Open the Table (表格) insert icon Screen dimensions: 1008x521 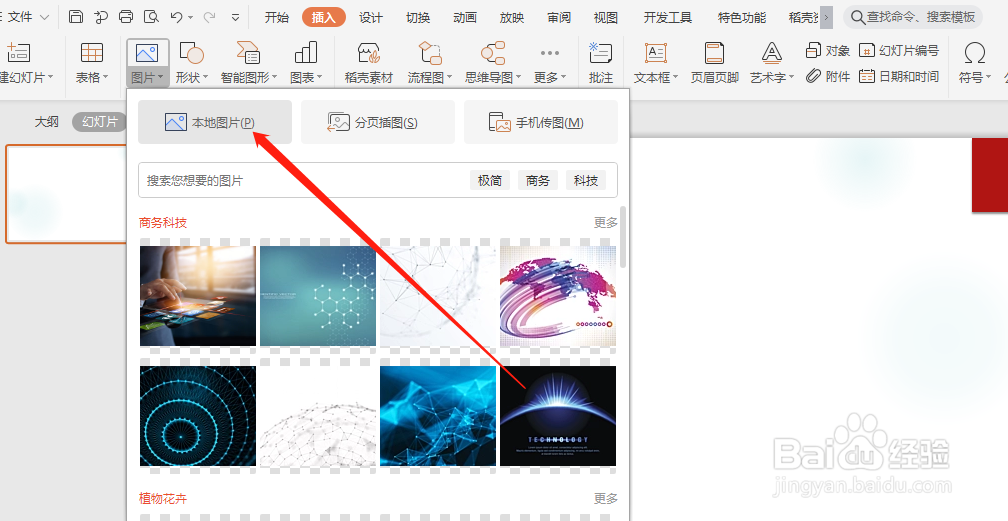tap(92, 53)
